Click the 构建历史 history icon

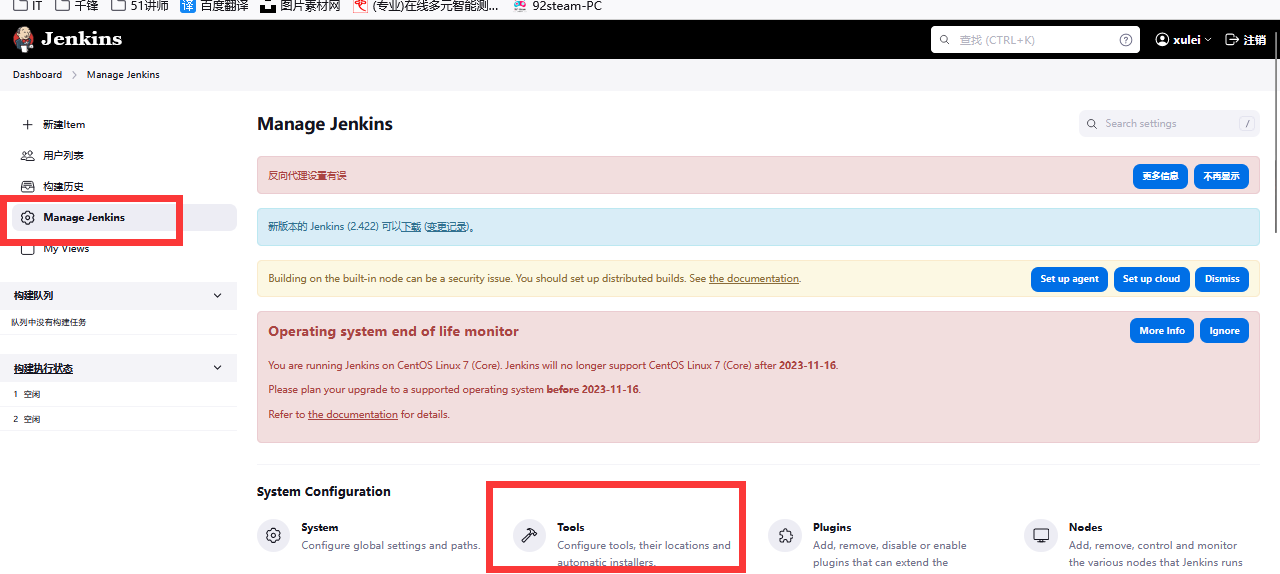click(27, 187)
